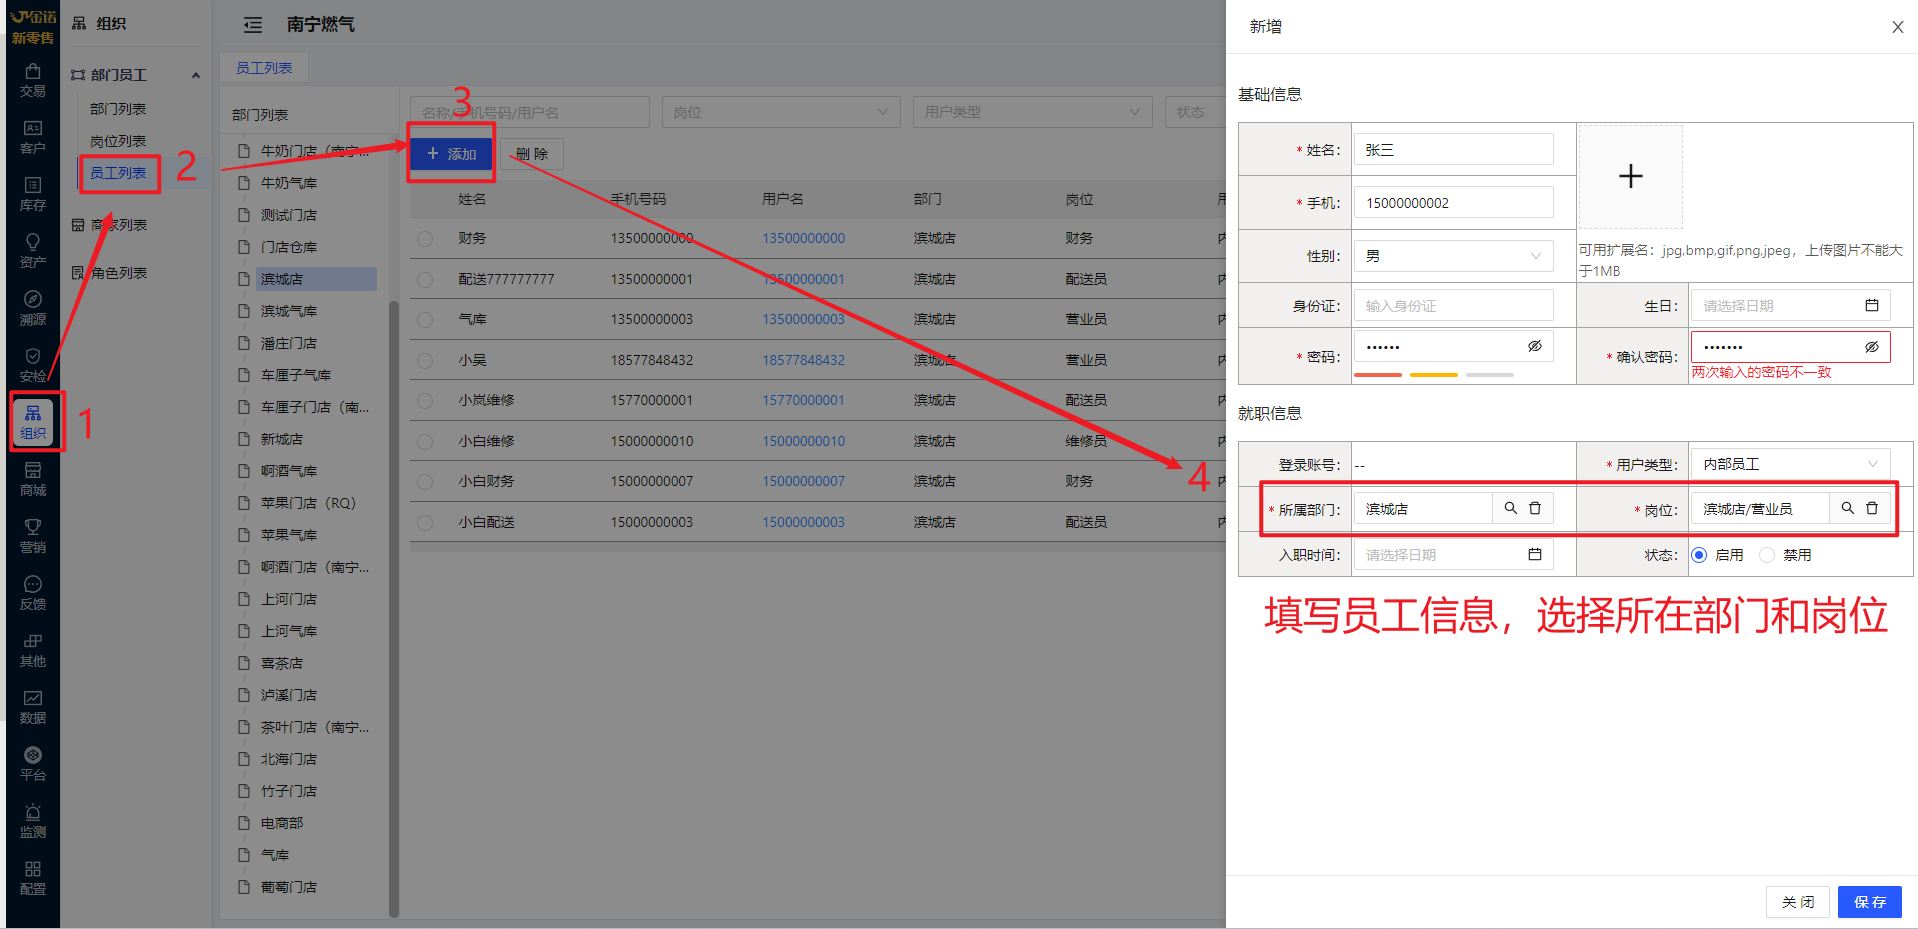Open the 资产 module in sidebar

pyautogui.click(x=33, y=251)
